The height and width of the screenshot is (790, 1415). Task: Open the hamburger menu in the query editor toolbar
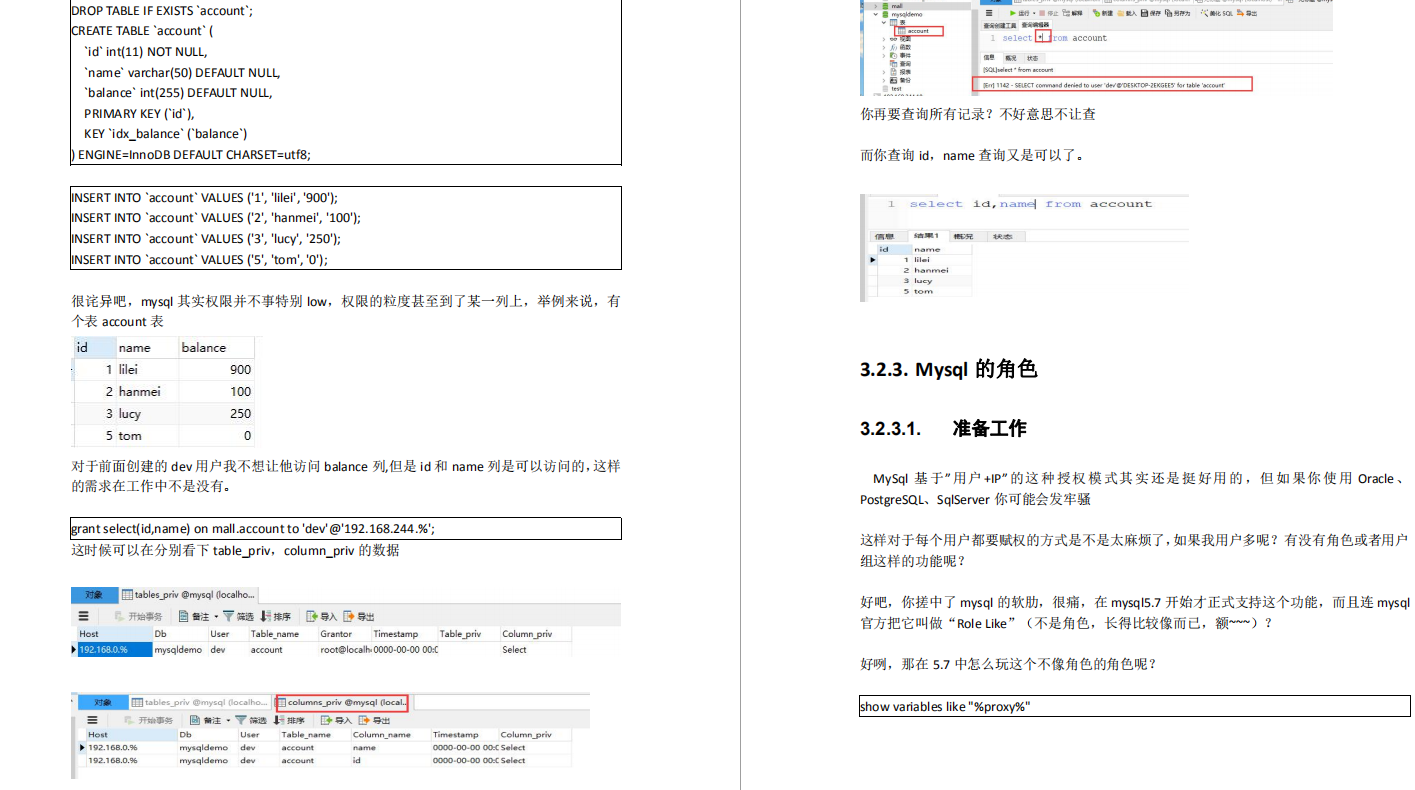[989, 13]
